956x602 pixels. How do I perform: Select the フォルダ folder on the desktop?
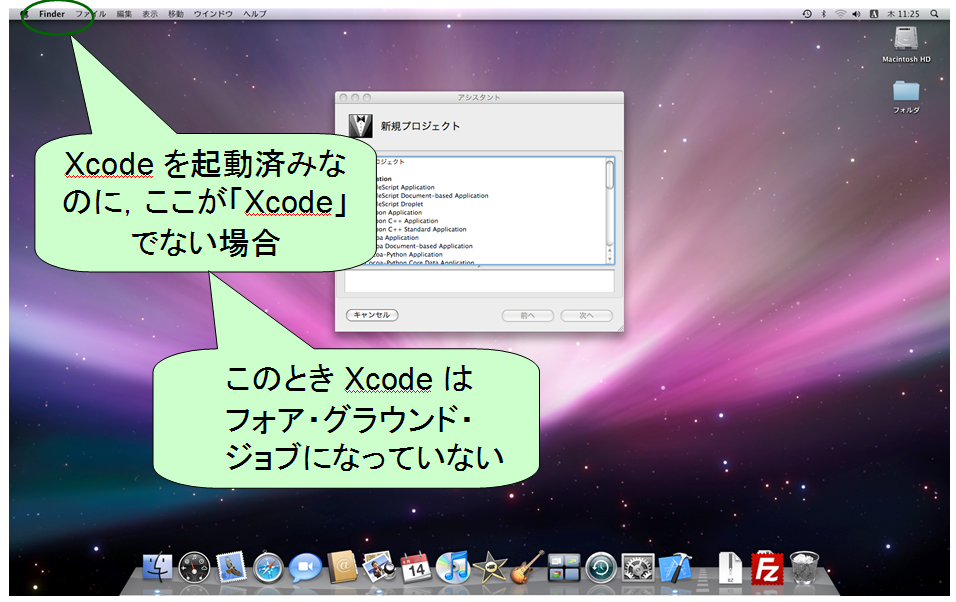point(906,97)
